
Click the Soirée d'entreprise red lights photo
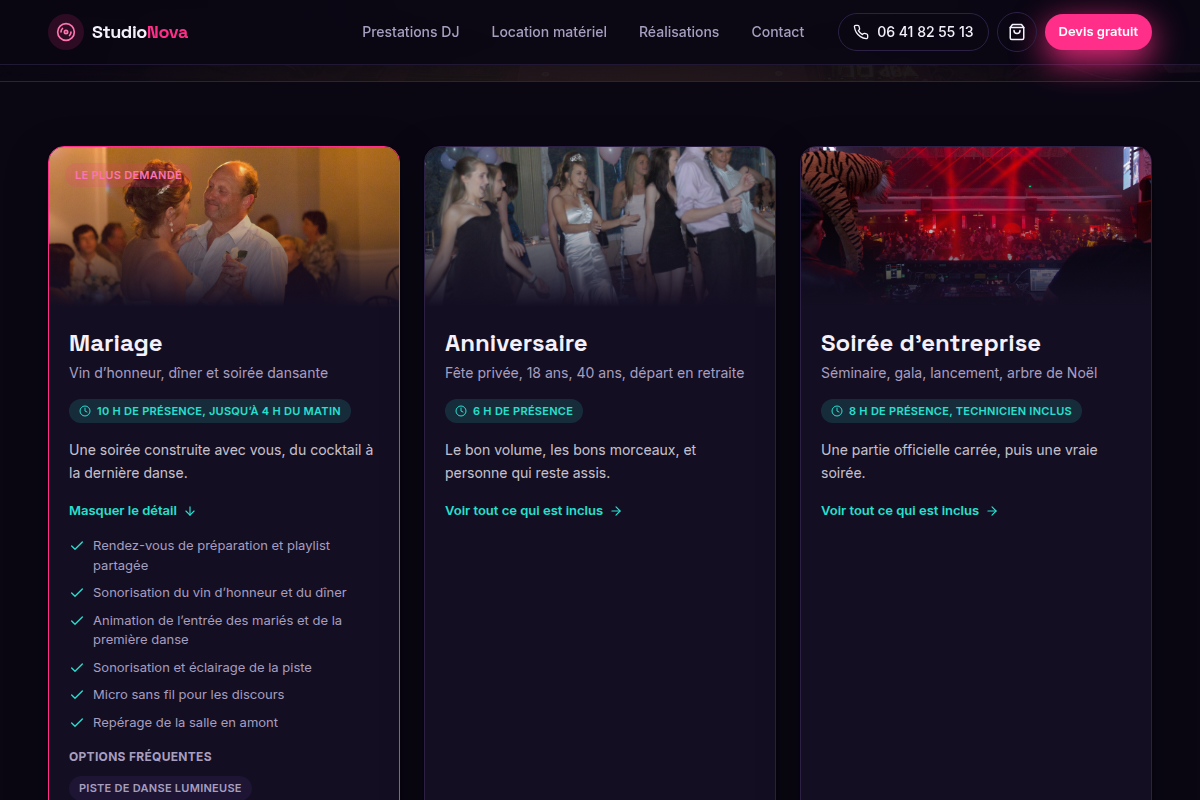[976, 226]
